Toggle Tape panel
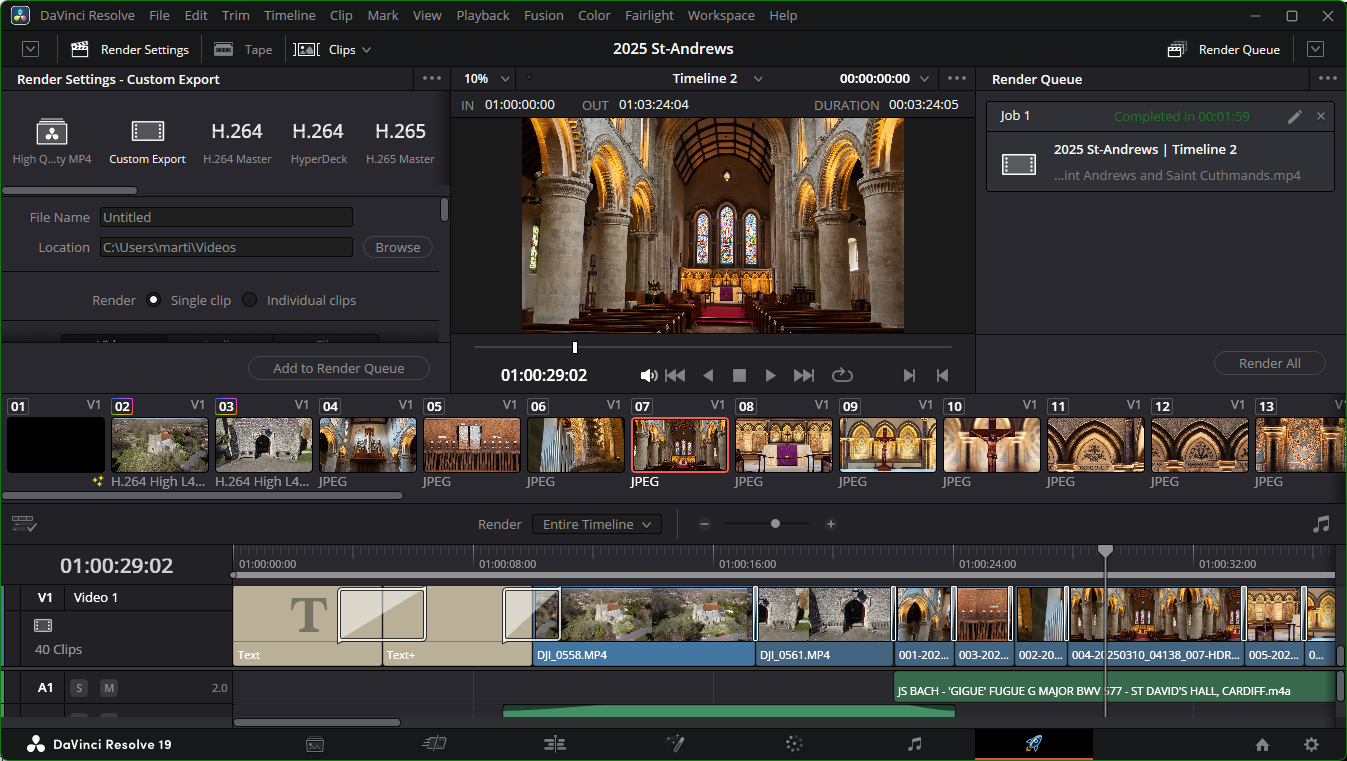Viewport: 1347px width, 761px height. [x=243, y=49]
